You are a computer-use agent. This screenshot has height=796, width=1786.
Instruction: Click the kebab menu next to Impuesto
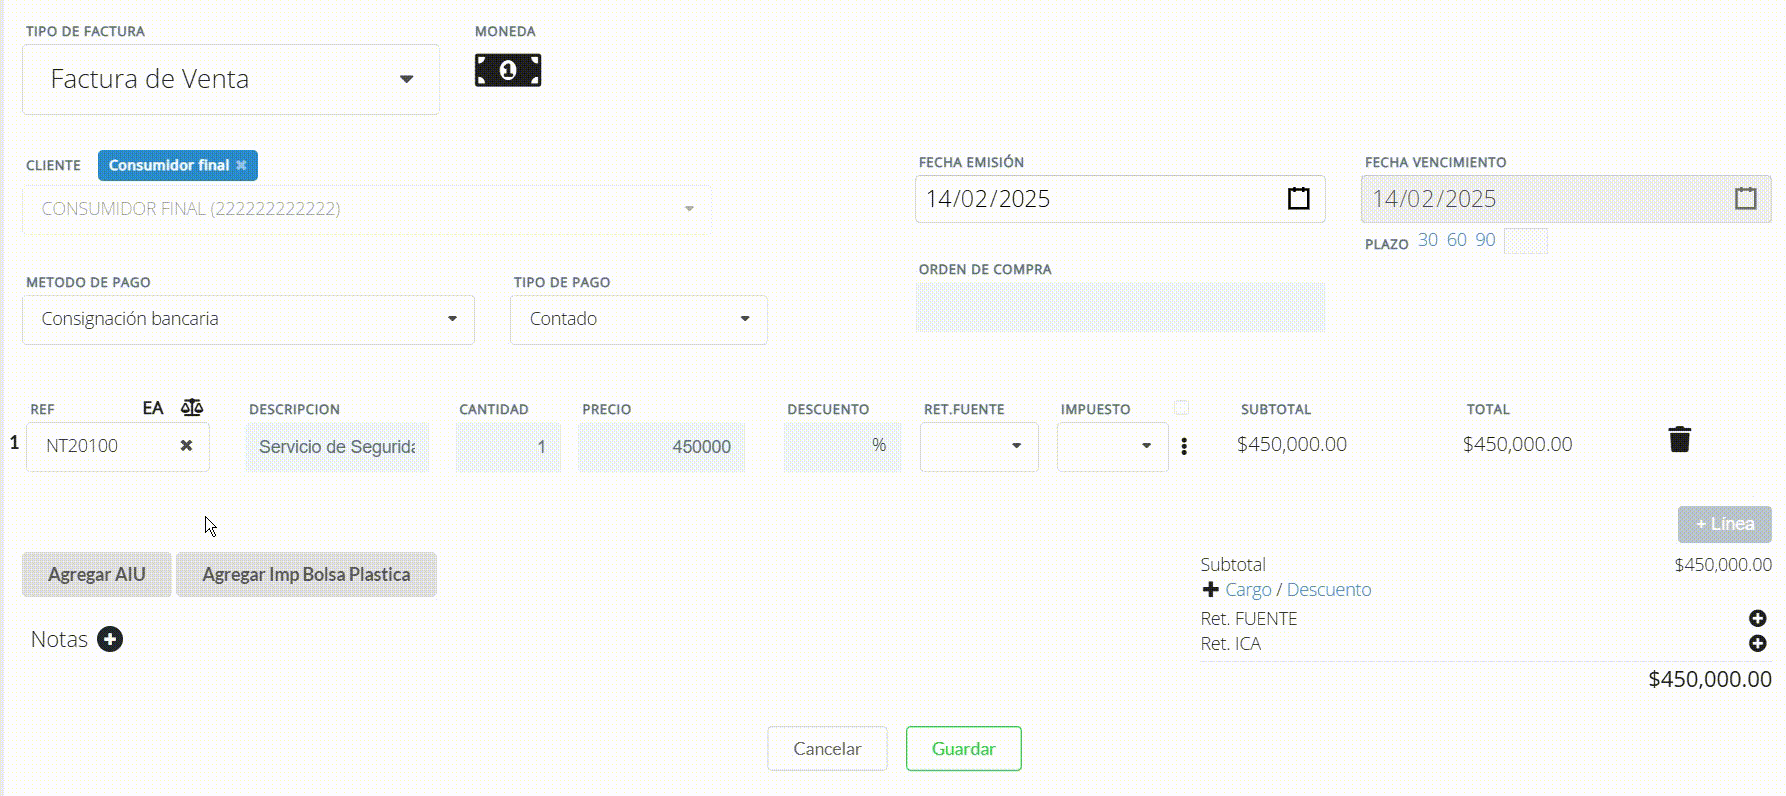pos(1184,446)
